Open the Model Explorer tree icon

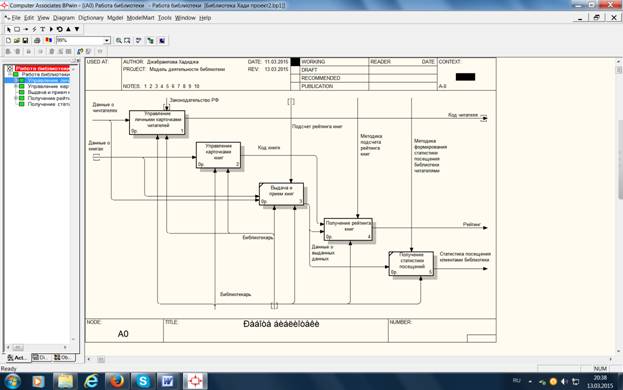coord(150,41)
